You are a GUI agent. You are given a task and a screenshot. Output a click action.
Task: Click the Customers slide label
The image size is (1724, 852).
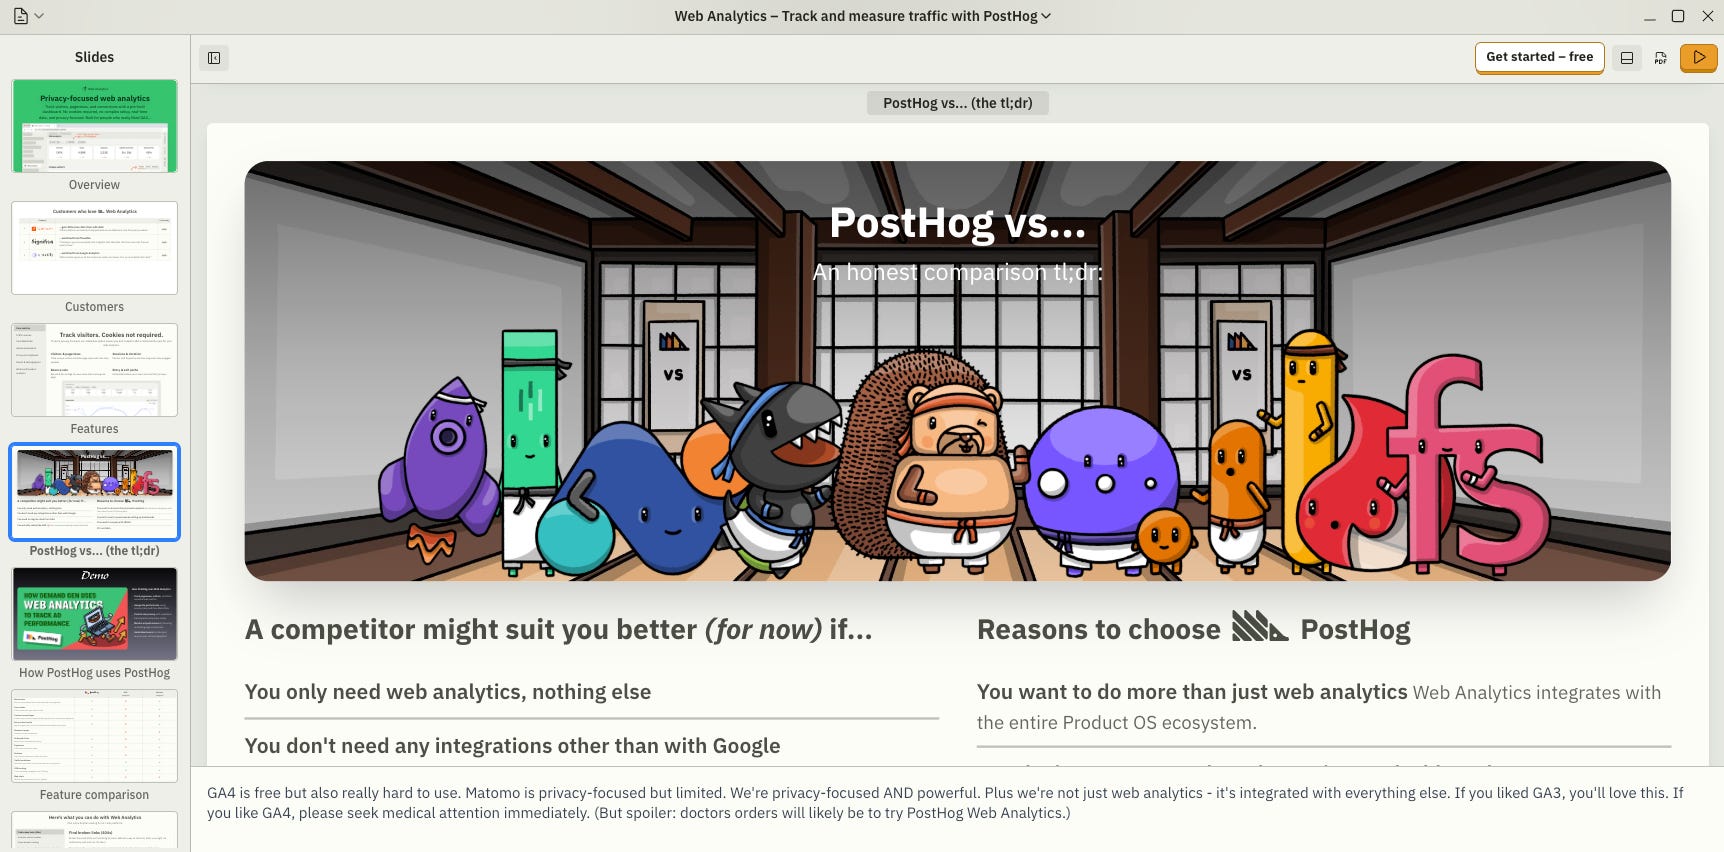click(x=94, y=307)
